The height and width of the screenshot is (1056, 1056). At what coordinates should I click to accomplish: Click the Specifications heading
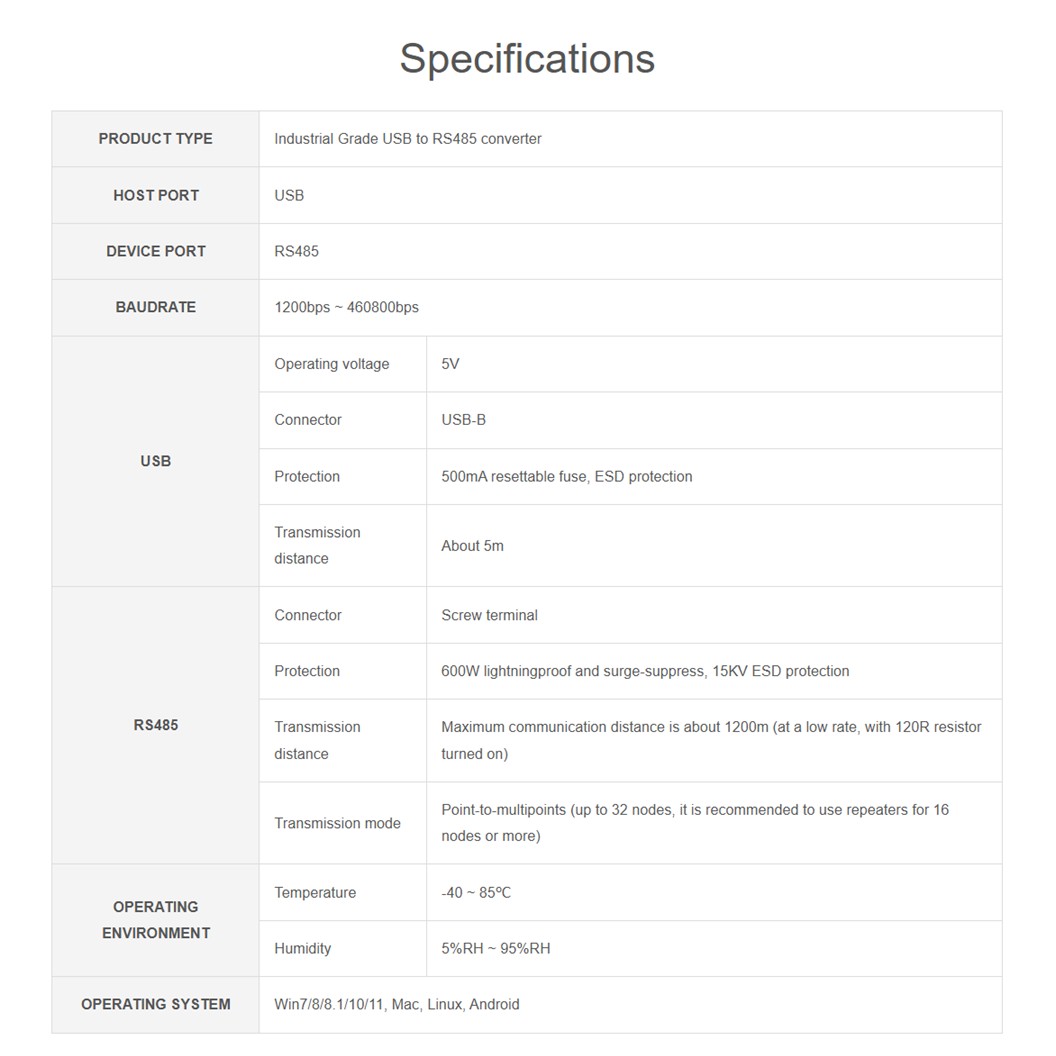527,58
